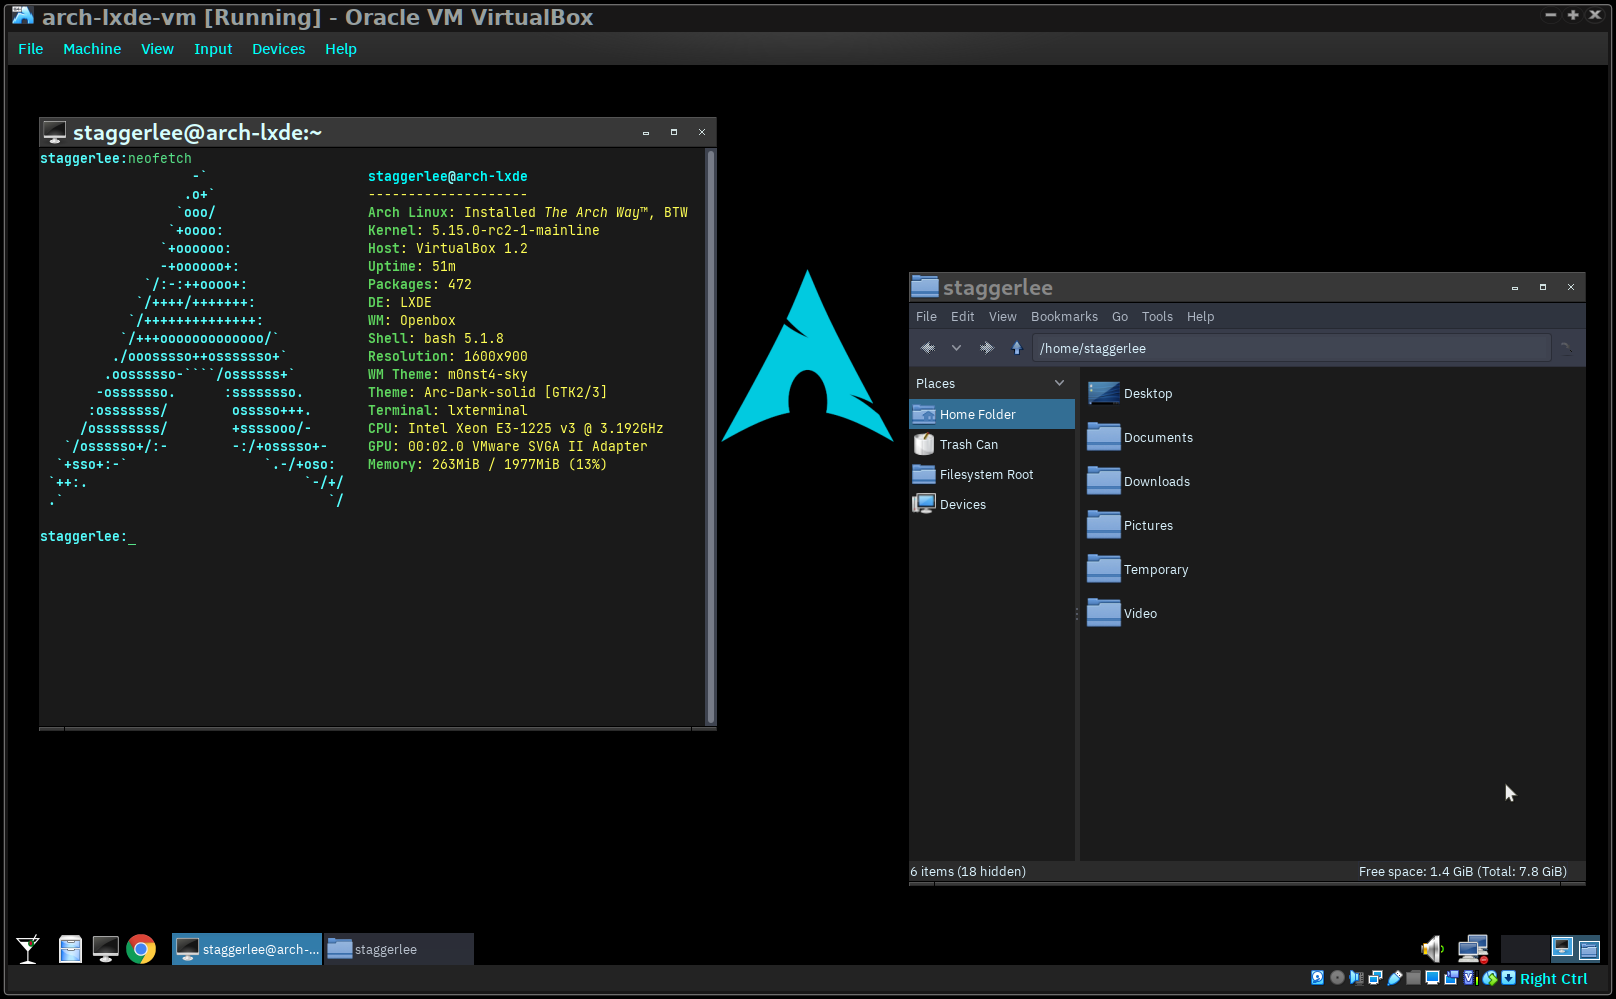Select the Downloads folder
Image resolution: width=1616 pixels, height=999 pixels.
click(1139, 481)
